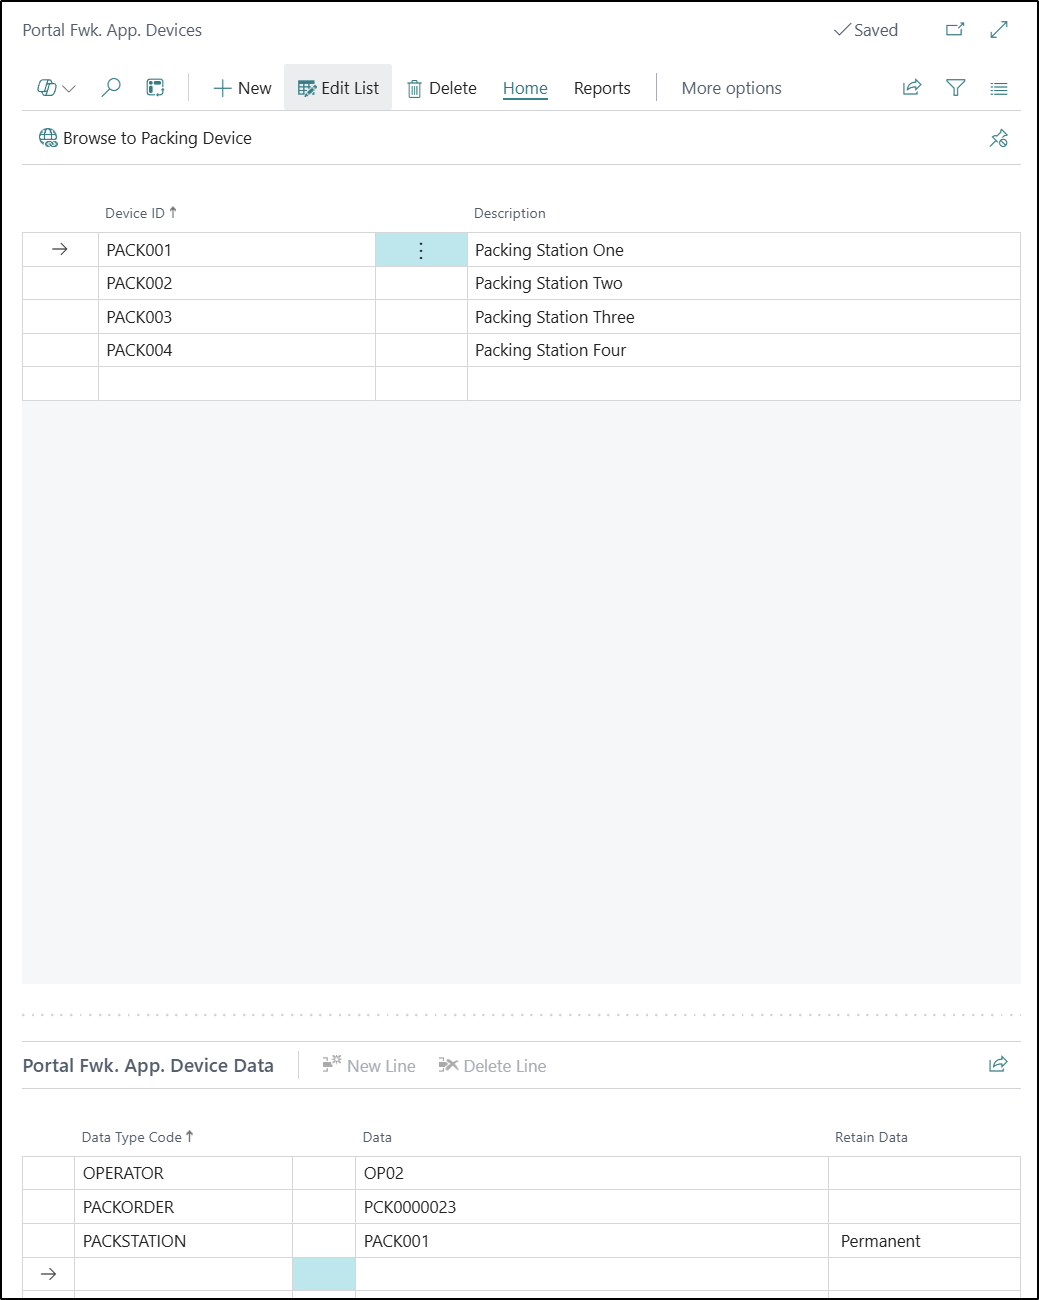The height and width of the screenshot is (1300, 1039).
Task: Sort by Device ID column header
Action: [x=135, y=213]
